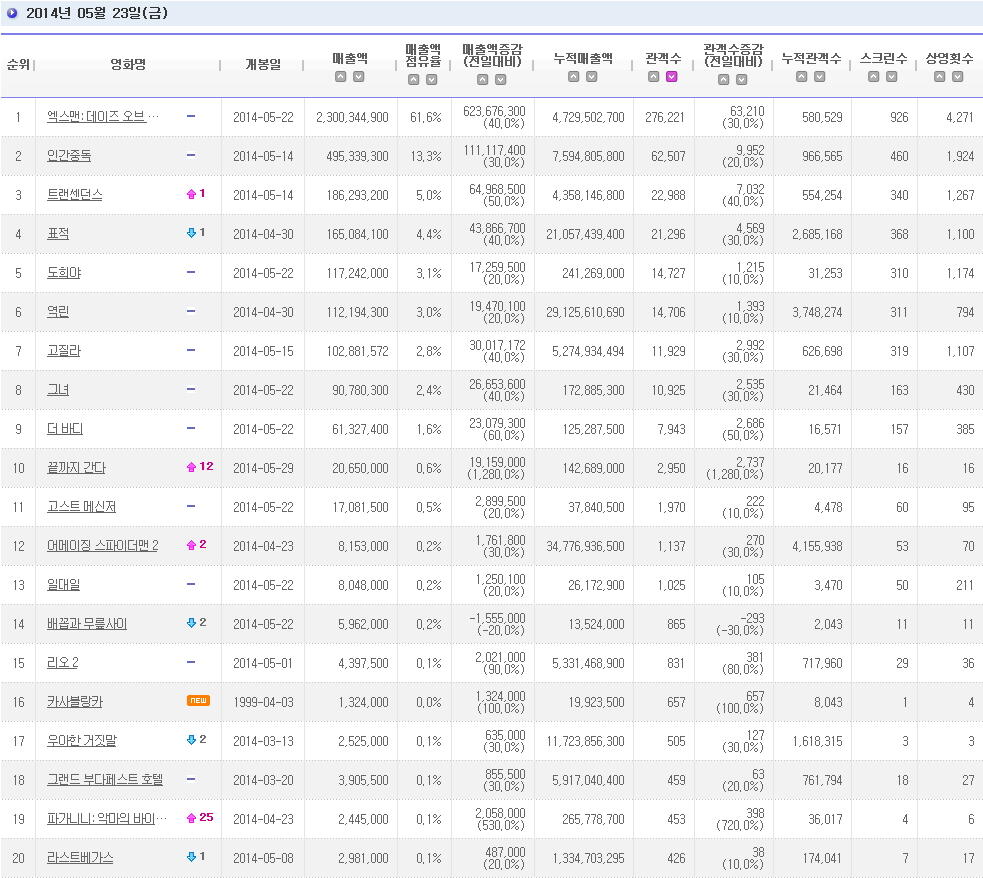Sort 매출액 점유율 column ascending
Viewport: 983px width, 878px height.
(413, 80)
